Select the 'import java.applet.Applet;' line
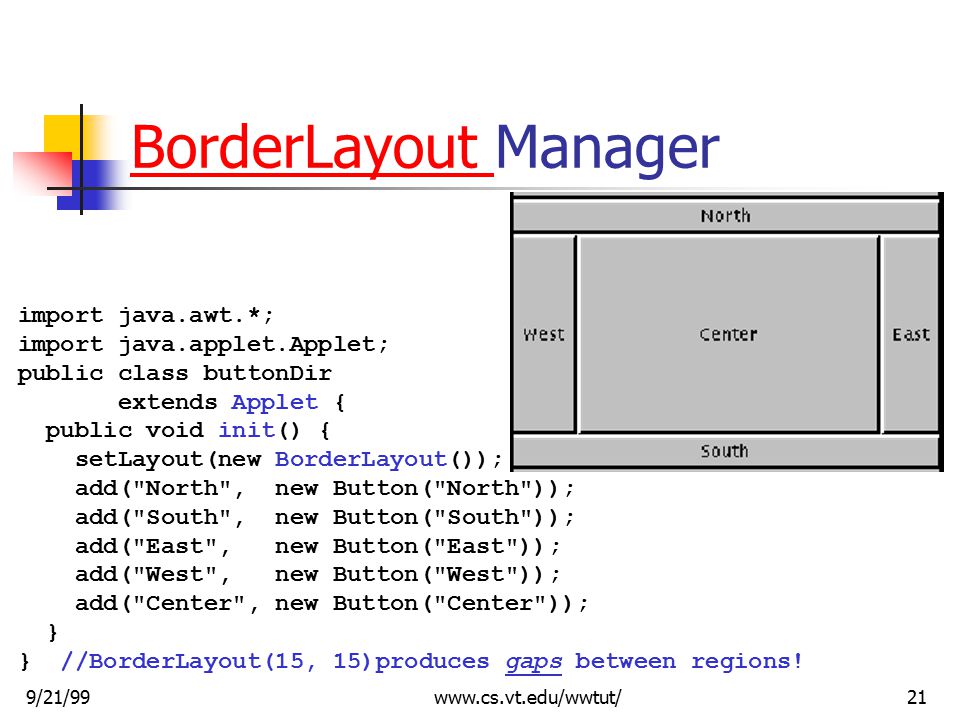Screen dimensions: 960x720 click(x=203, y=344)
